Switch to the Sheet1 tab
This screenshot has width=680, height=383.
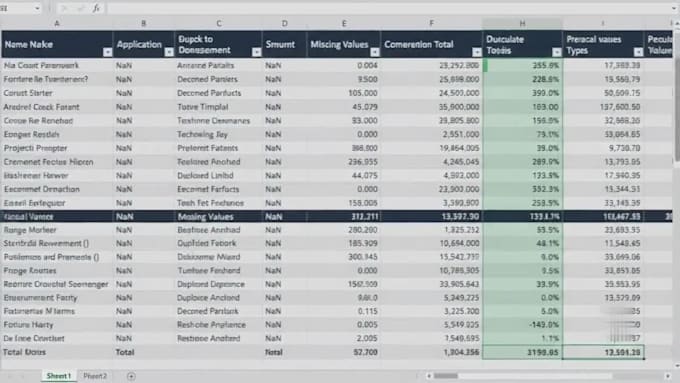[59, 376]
